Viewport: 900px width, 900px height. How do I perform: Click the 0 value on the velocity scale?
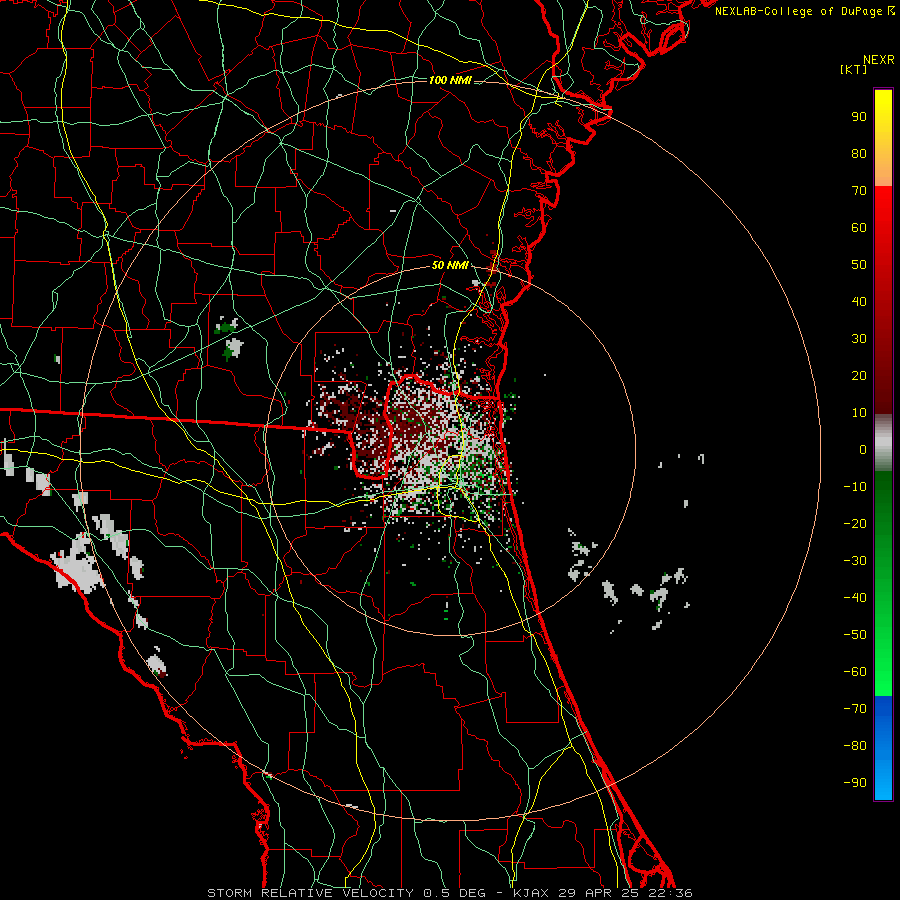click(863, 449)
